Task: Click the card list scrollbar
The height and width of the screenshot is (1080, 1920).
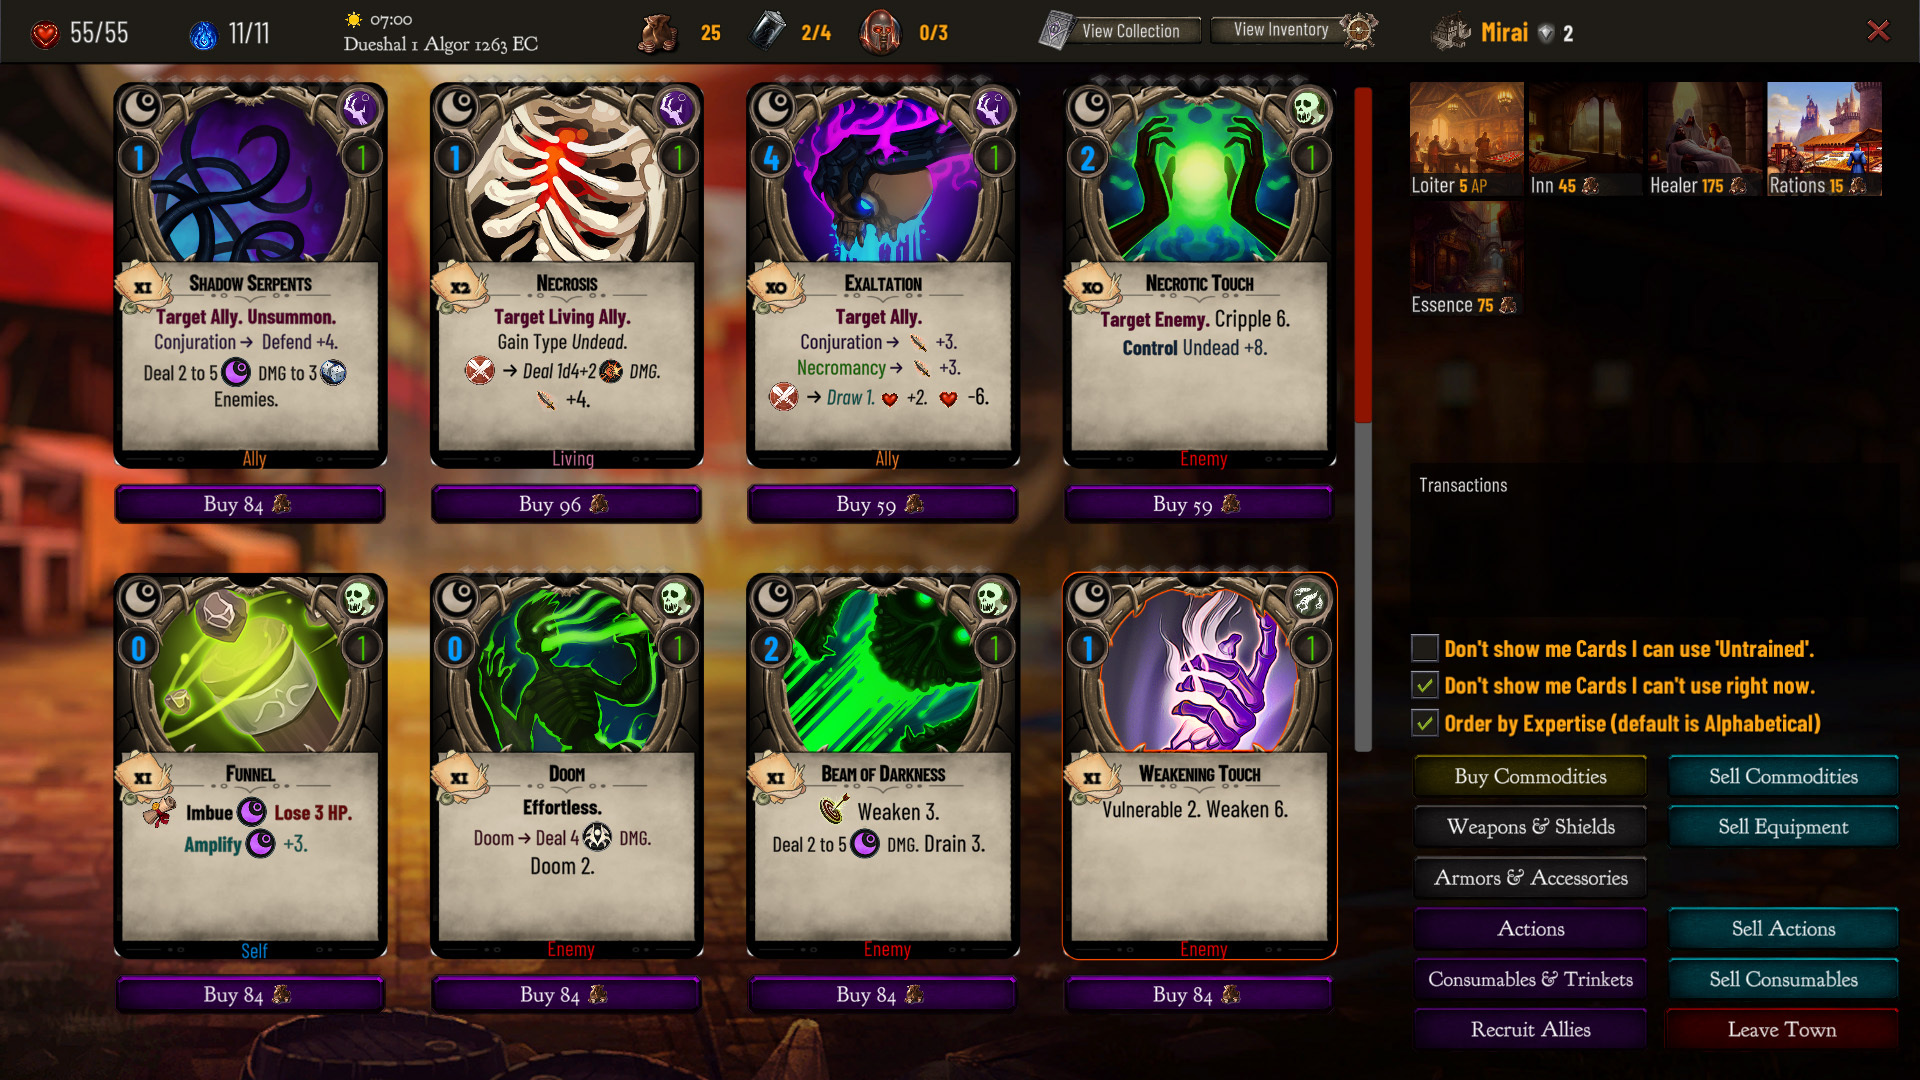Action: pos(1362,418)
